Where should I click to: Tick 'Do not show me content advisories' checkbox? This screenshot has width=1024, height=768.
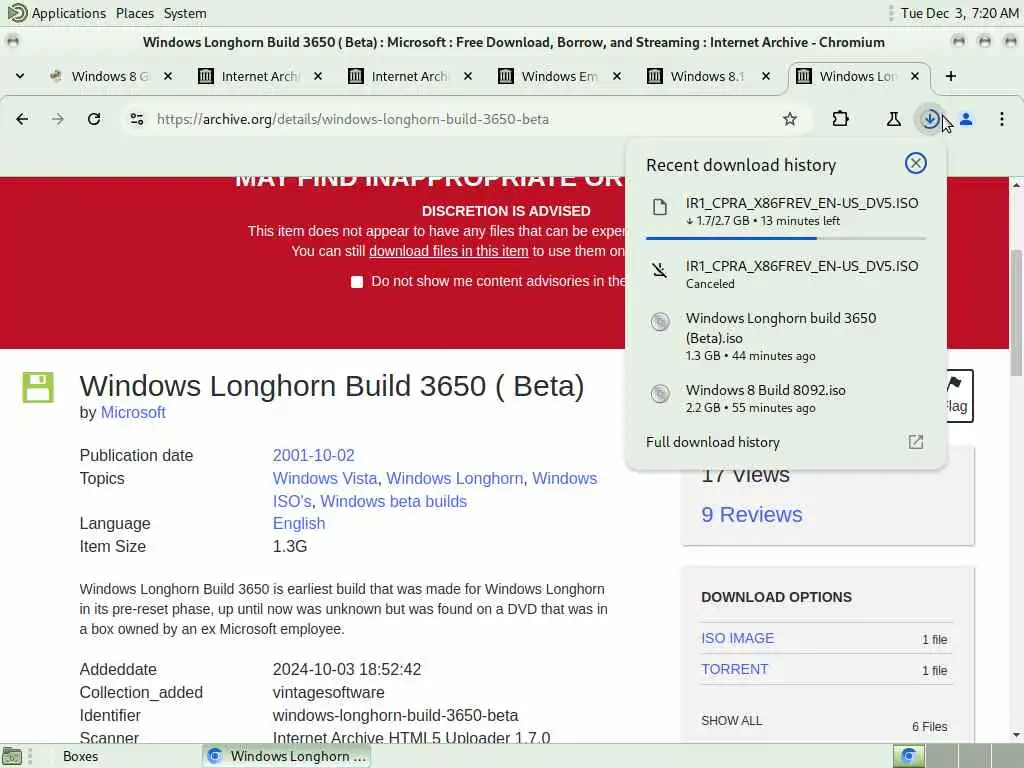click(357, 281)
